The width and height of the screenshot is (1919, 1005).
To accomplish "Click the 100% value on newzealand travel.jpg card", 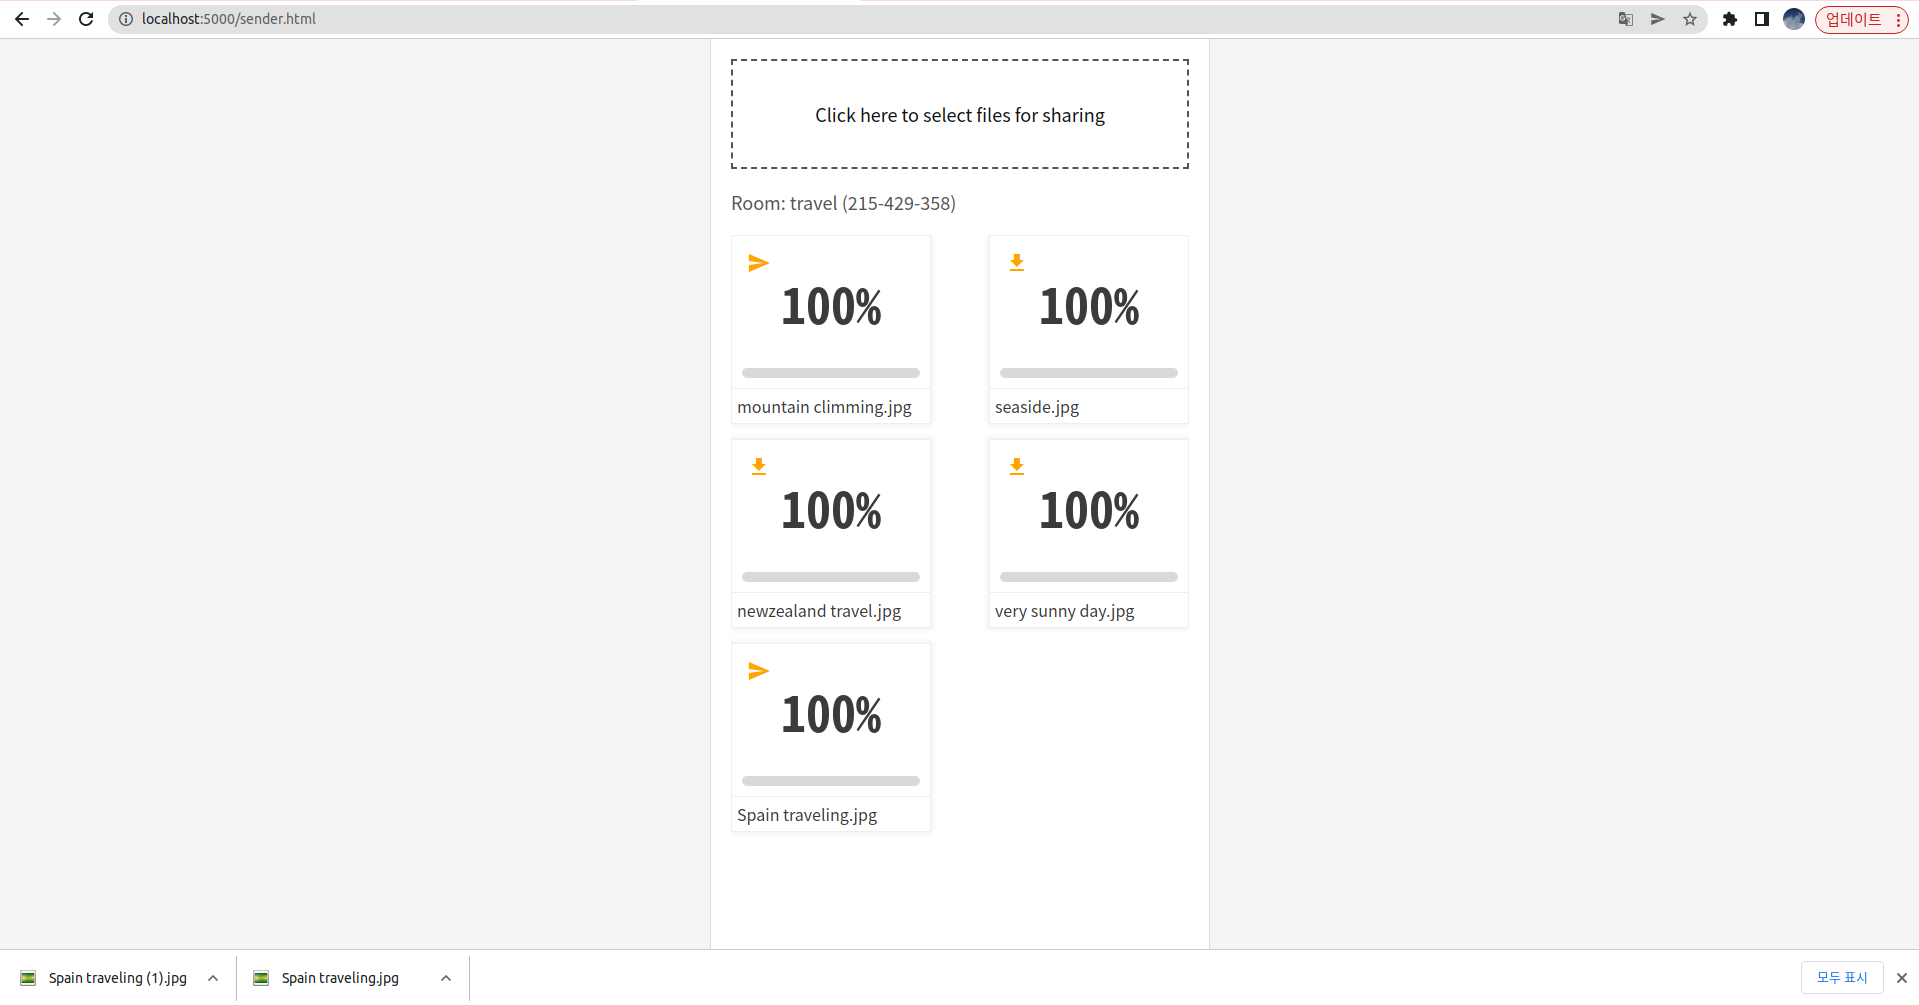I will 831,511.
